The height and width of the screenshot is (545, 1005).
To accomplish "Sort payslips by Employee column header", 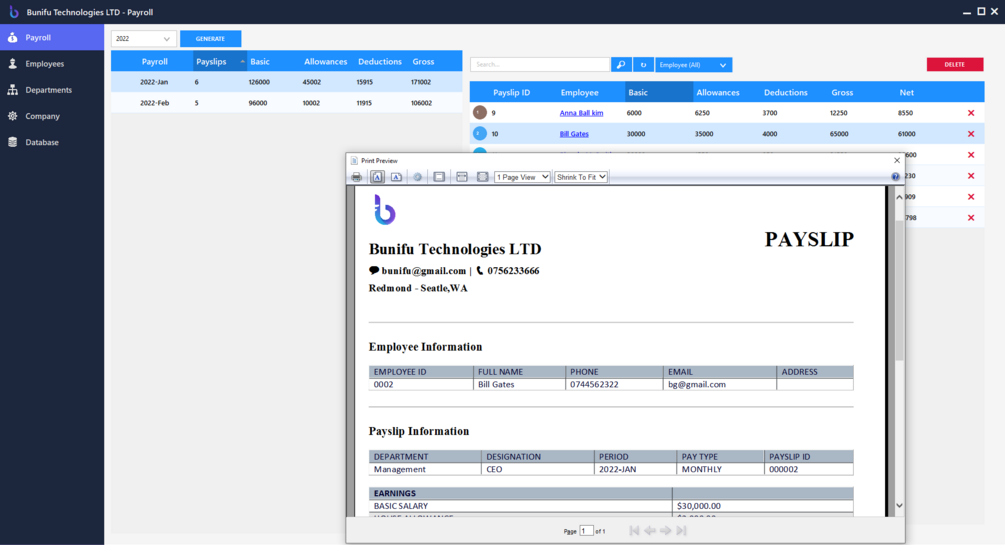I will [579, 92].
